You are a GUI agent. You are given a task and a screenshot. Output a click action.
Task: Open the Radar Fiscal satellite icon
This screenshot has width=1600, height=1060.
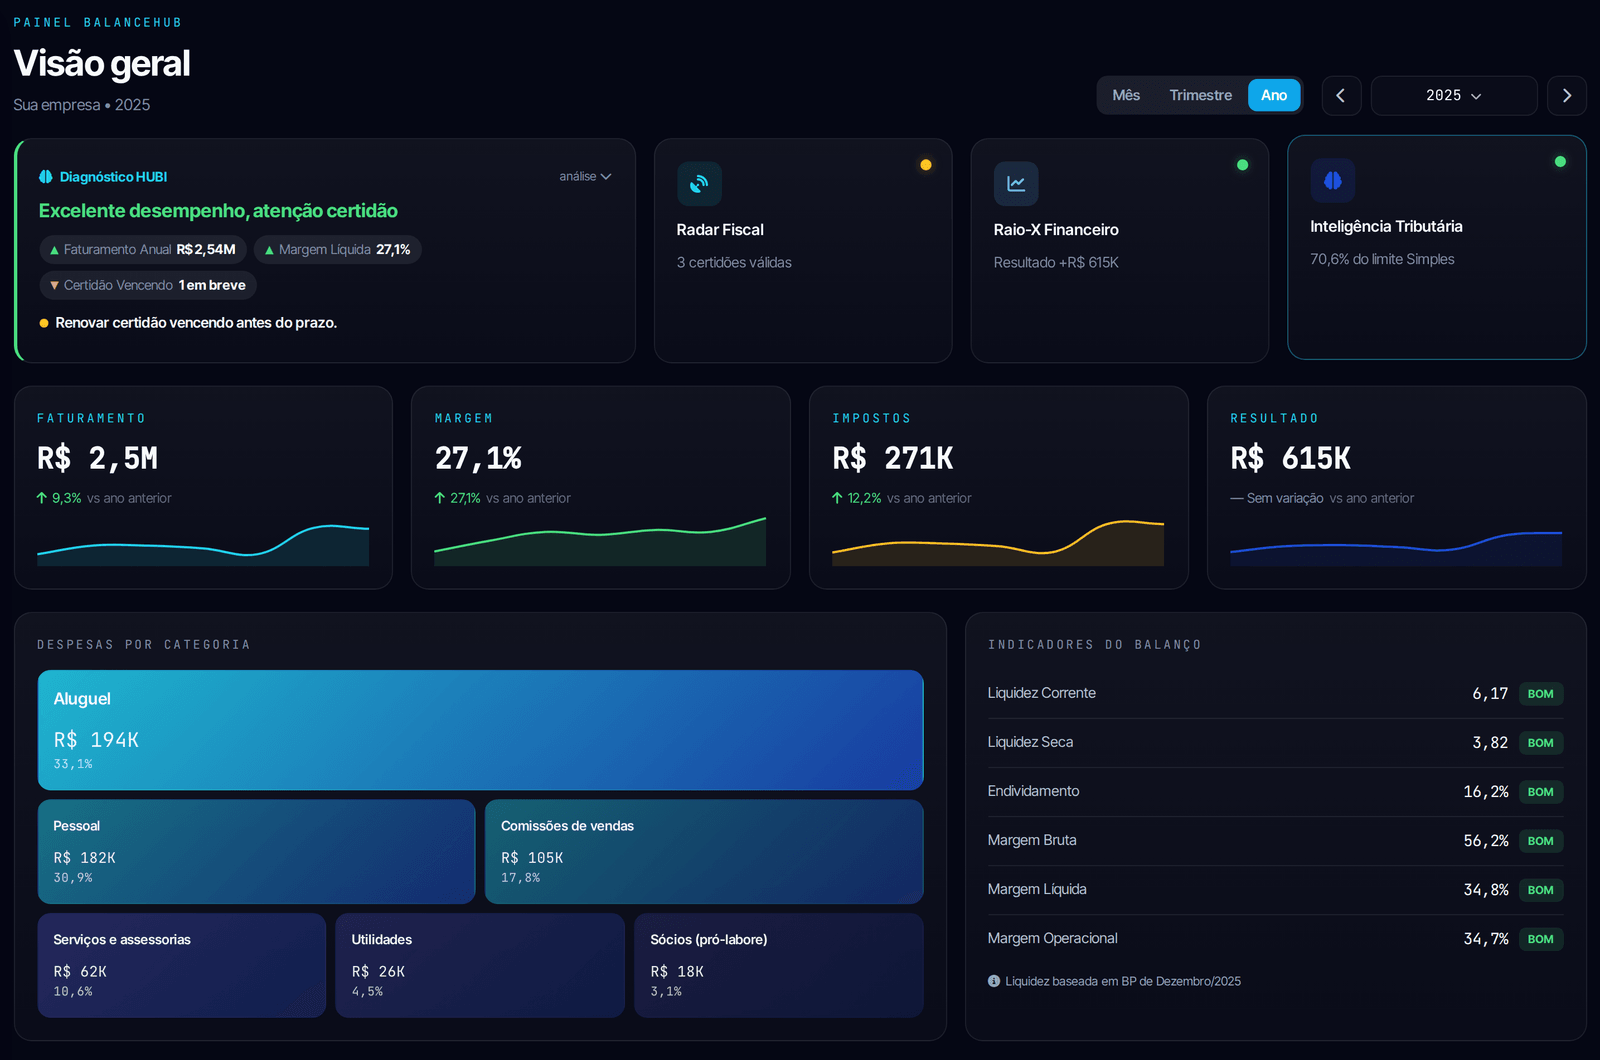(699, 183)
